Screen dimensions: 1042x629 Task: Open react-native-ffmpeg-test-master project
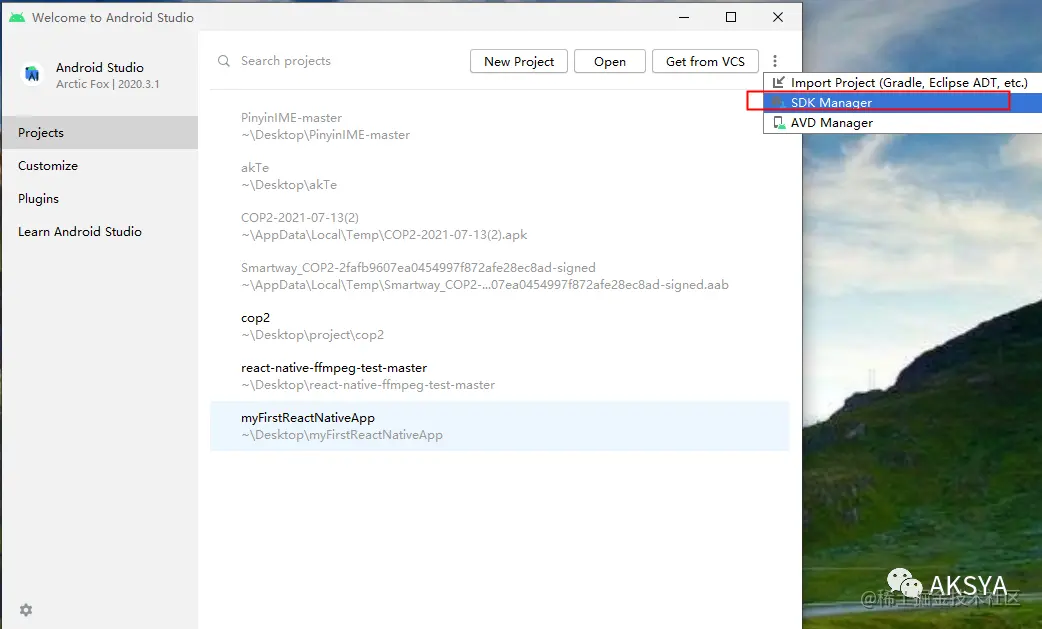coord(500,376)
